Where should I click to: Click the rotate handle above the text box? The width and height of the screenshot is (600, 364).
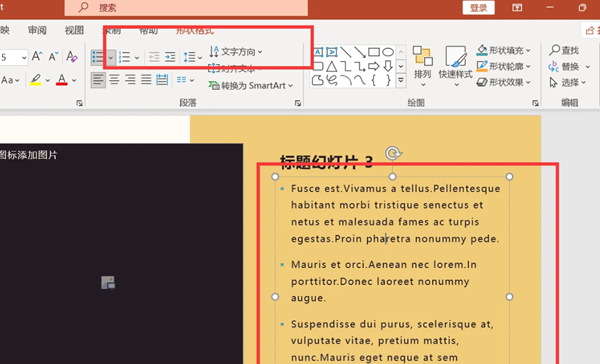pyautogui.click(x=393, y=153)
